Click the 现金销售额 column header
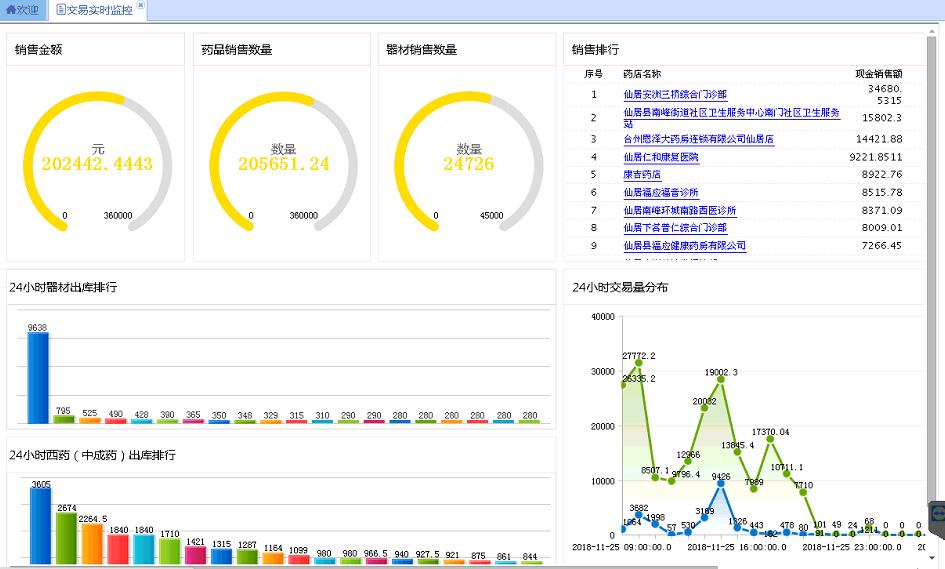945x569 pixels. pyautogui.click(x=879, y=74)
